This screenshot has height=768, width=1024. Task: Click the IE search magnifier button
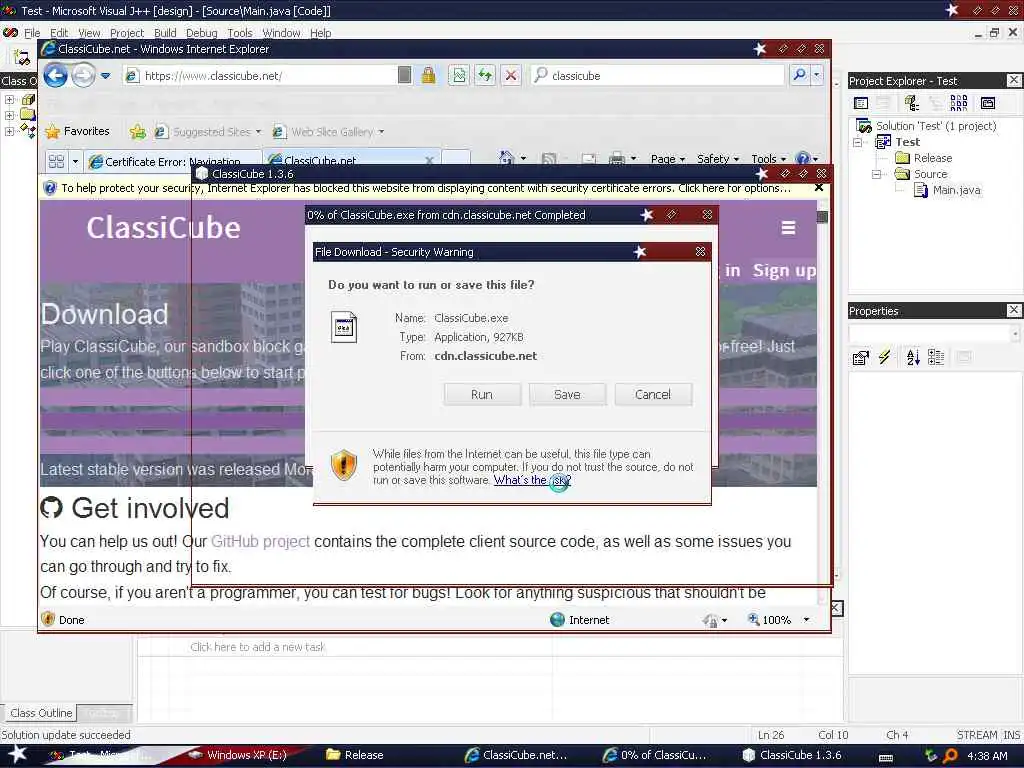[799, 75]
